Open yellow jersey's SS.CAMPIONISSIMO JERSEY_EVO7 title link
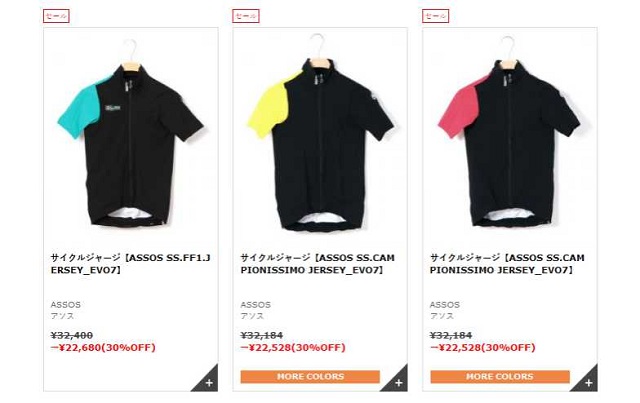This screenshot has height=403, width=640. [x=318, y=264]
